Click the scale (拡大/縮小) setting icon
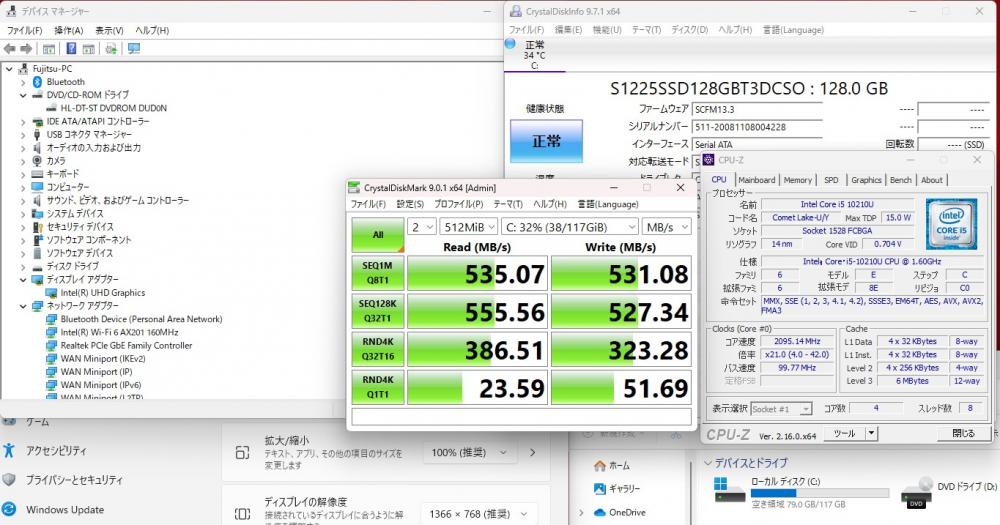 pyautogui.click(x=242, y=453)
